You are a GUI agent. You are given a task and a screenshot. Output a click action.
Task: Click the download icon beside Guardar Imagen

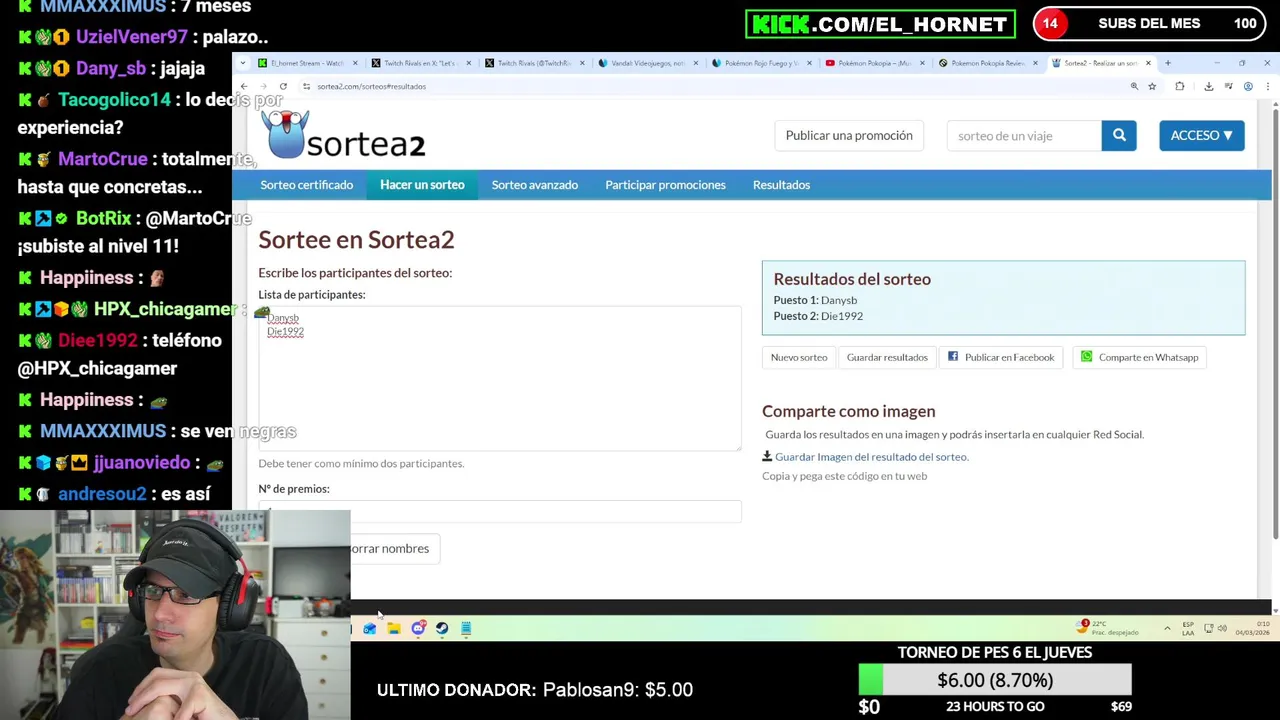coord(767,456)
